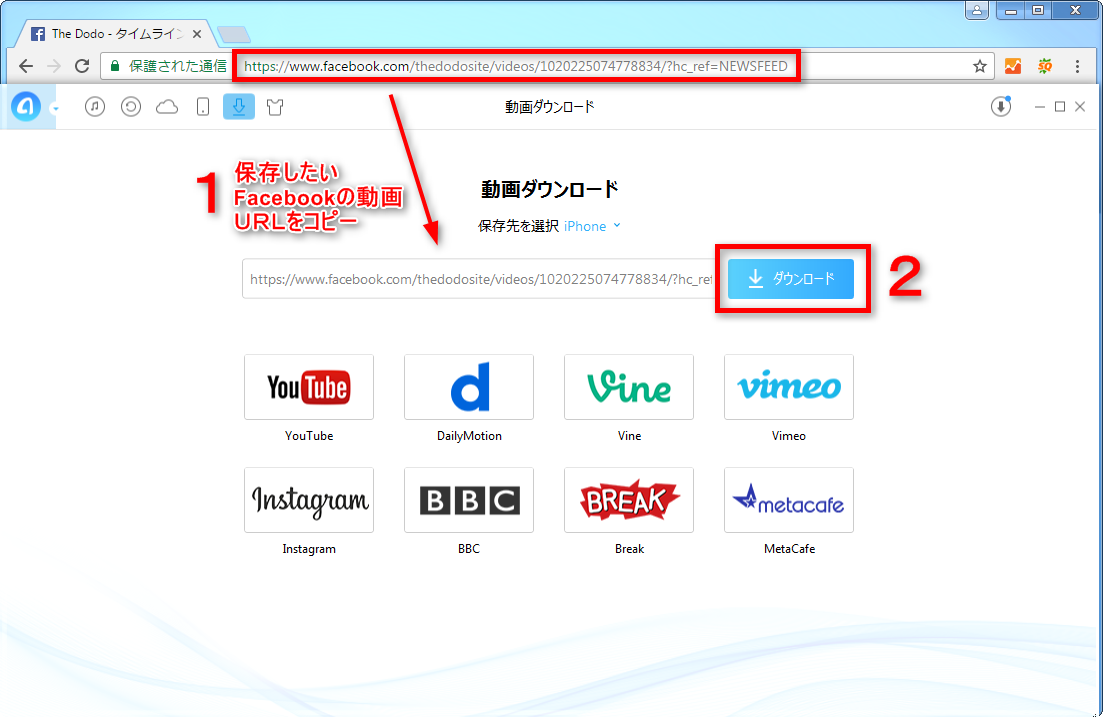Reload the browser page
The image size is (1103, 717).
pos(82,66)
